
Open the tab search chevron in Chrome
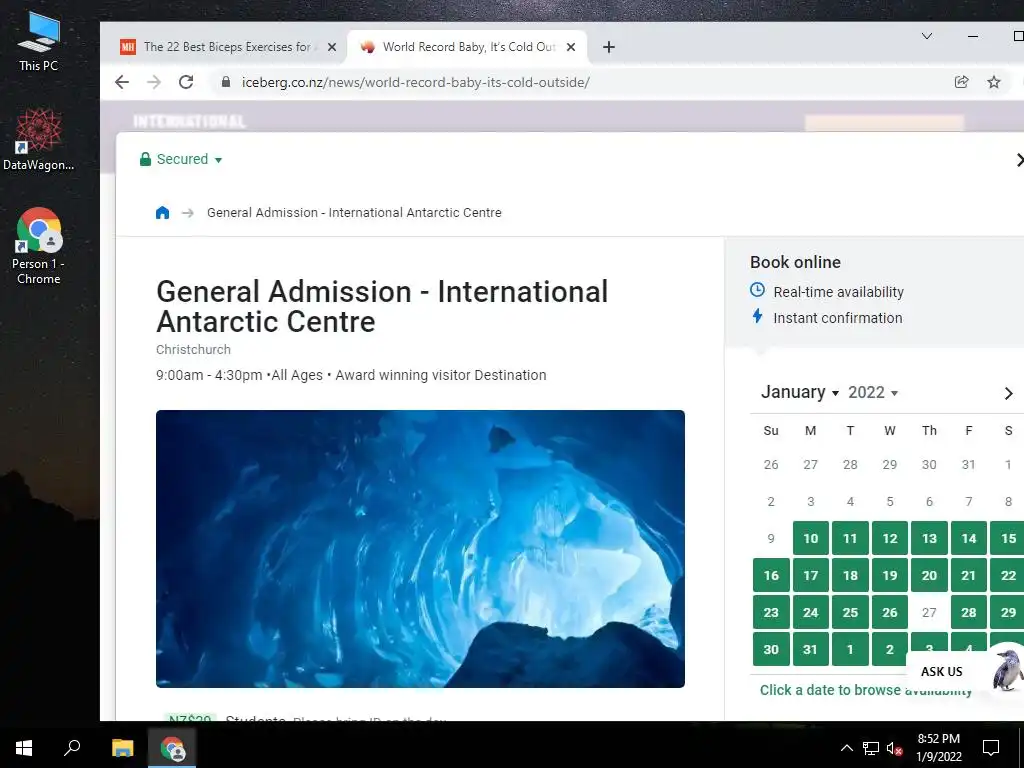927,36
